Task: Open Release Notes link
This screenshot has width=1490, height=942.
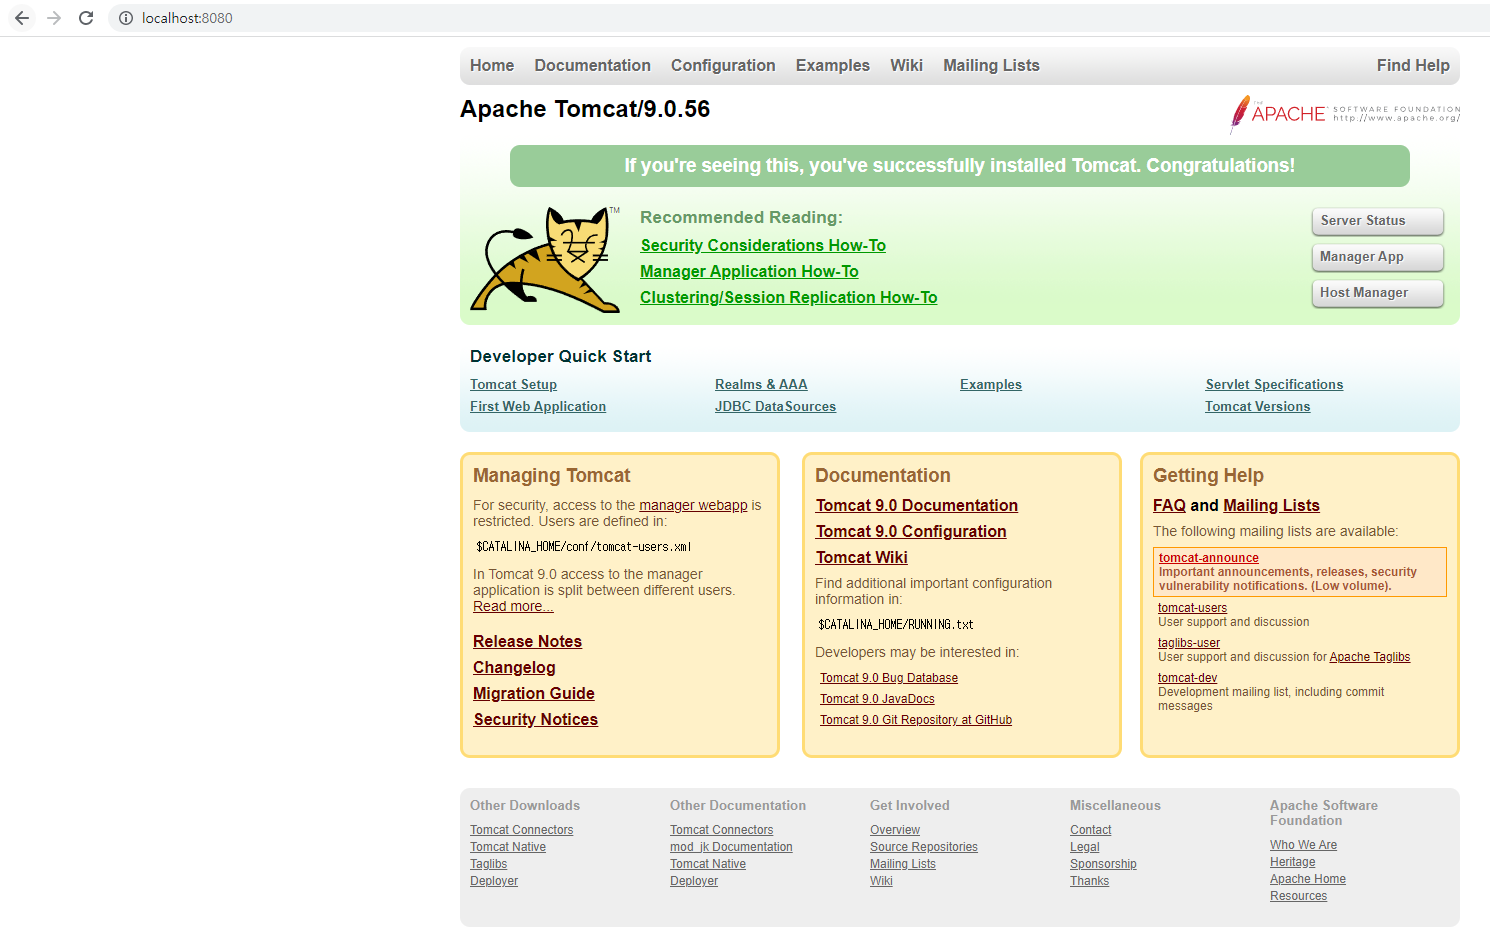Action: coord(527,641)
